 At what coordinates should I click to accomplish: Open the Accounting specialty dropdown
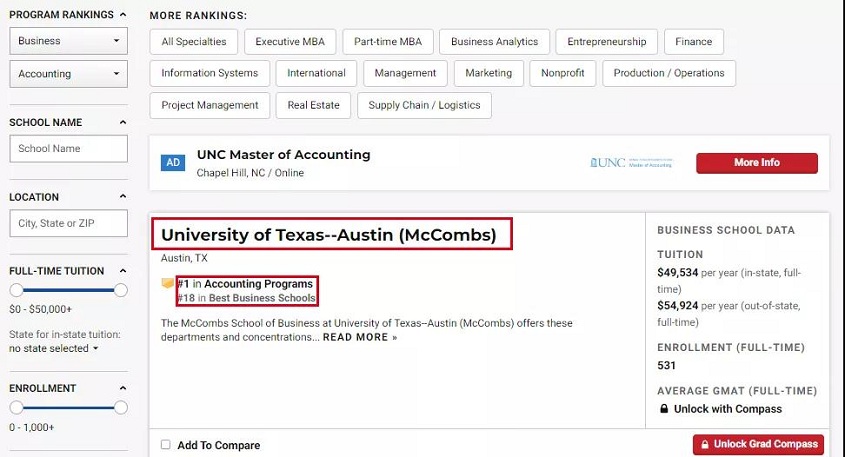(x=68, y=74)
